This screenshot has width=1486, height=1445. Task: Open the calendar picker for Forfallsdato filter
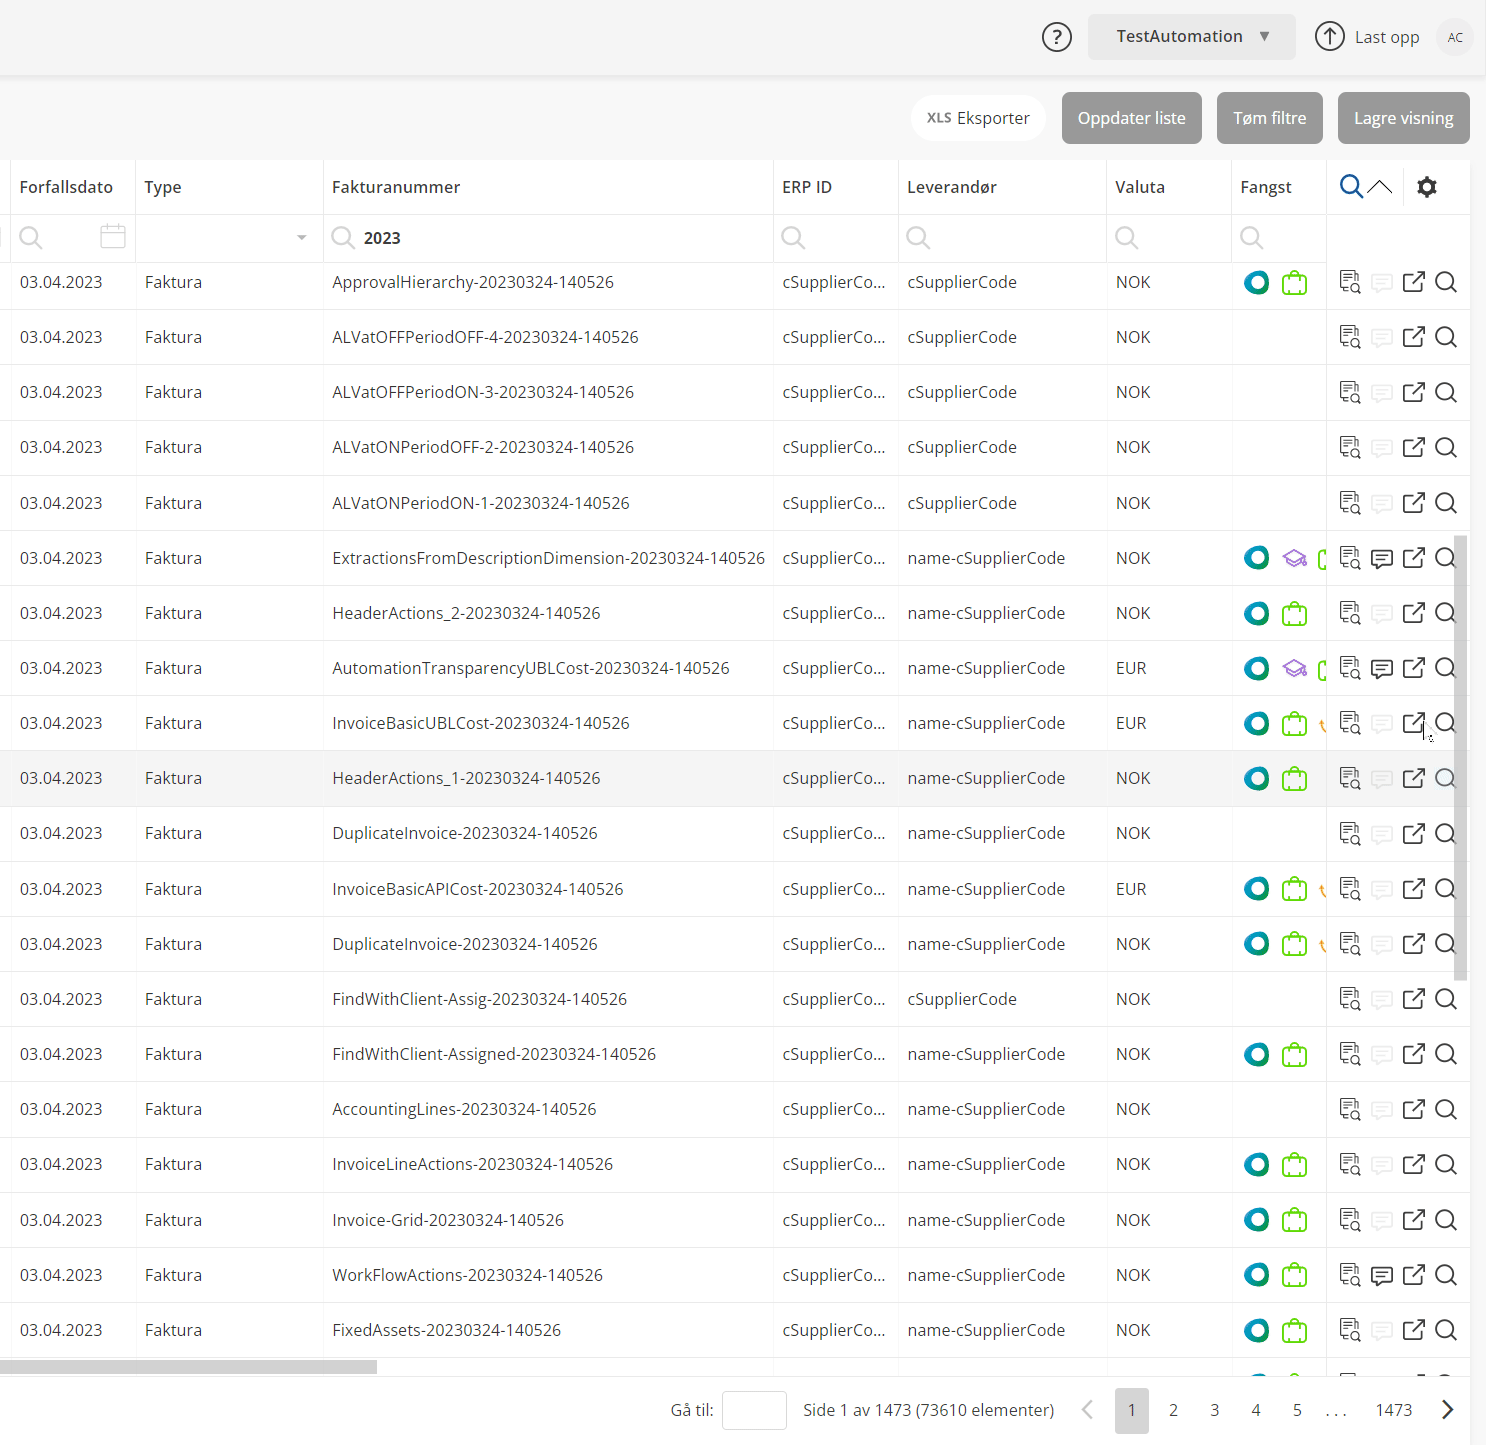coord(112,236)
